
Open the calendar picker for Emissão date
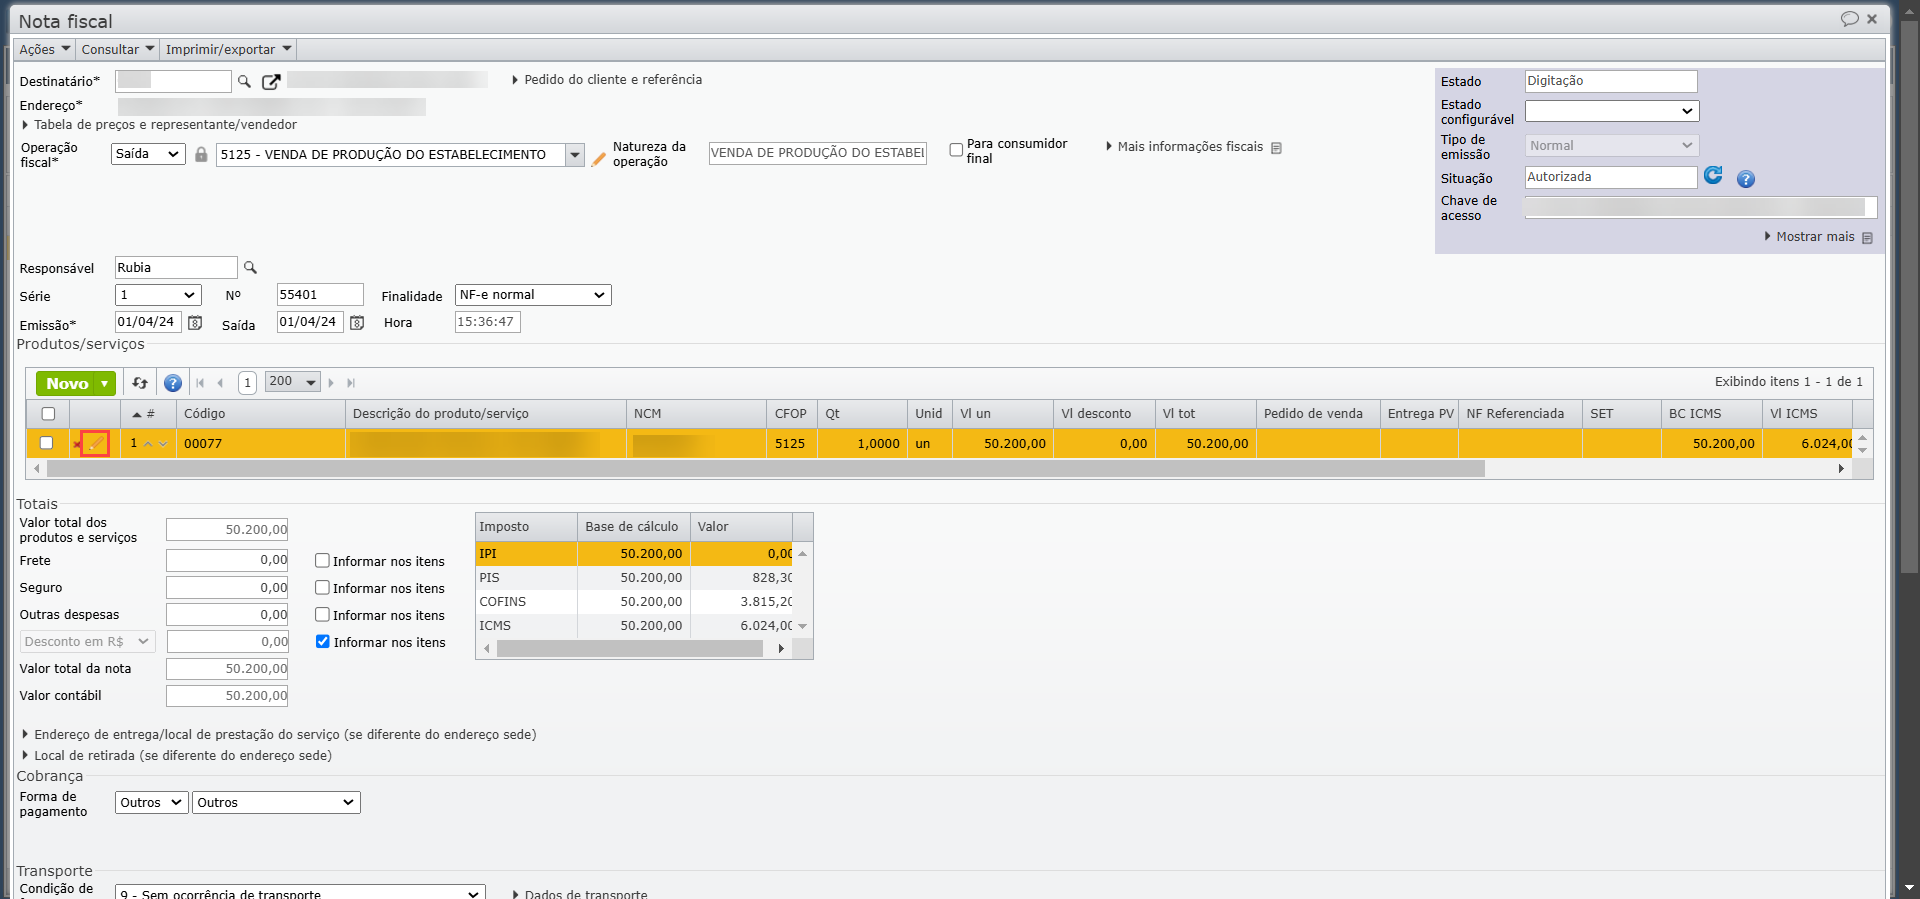point(195,323)
